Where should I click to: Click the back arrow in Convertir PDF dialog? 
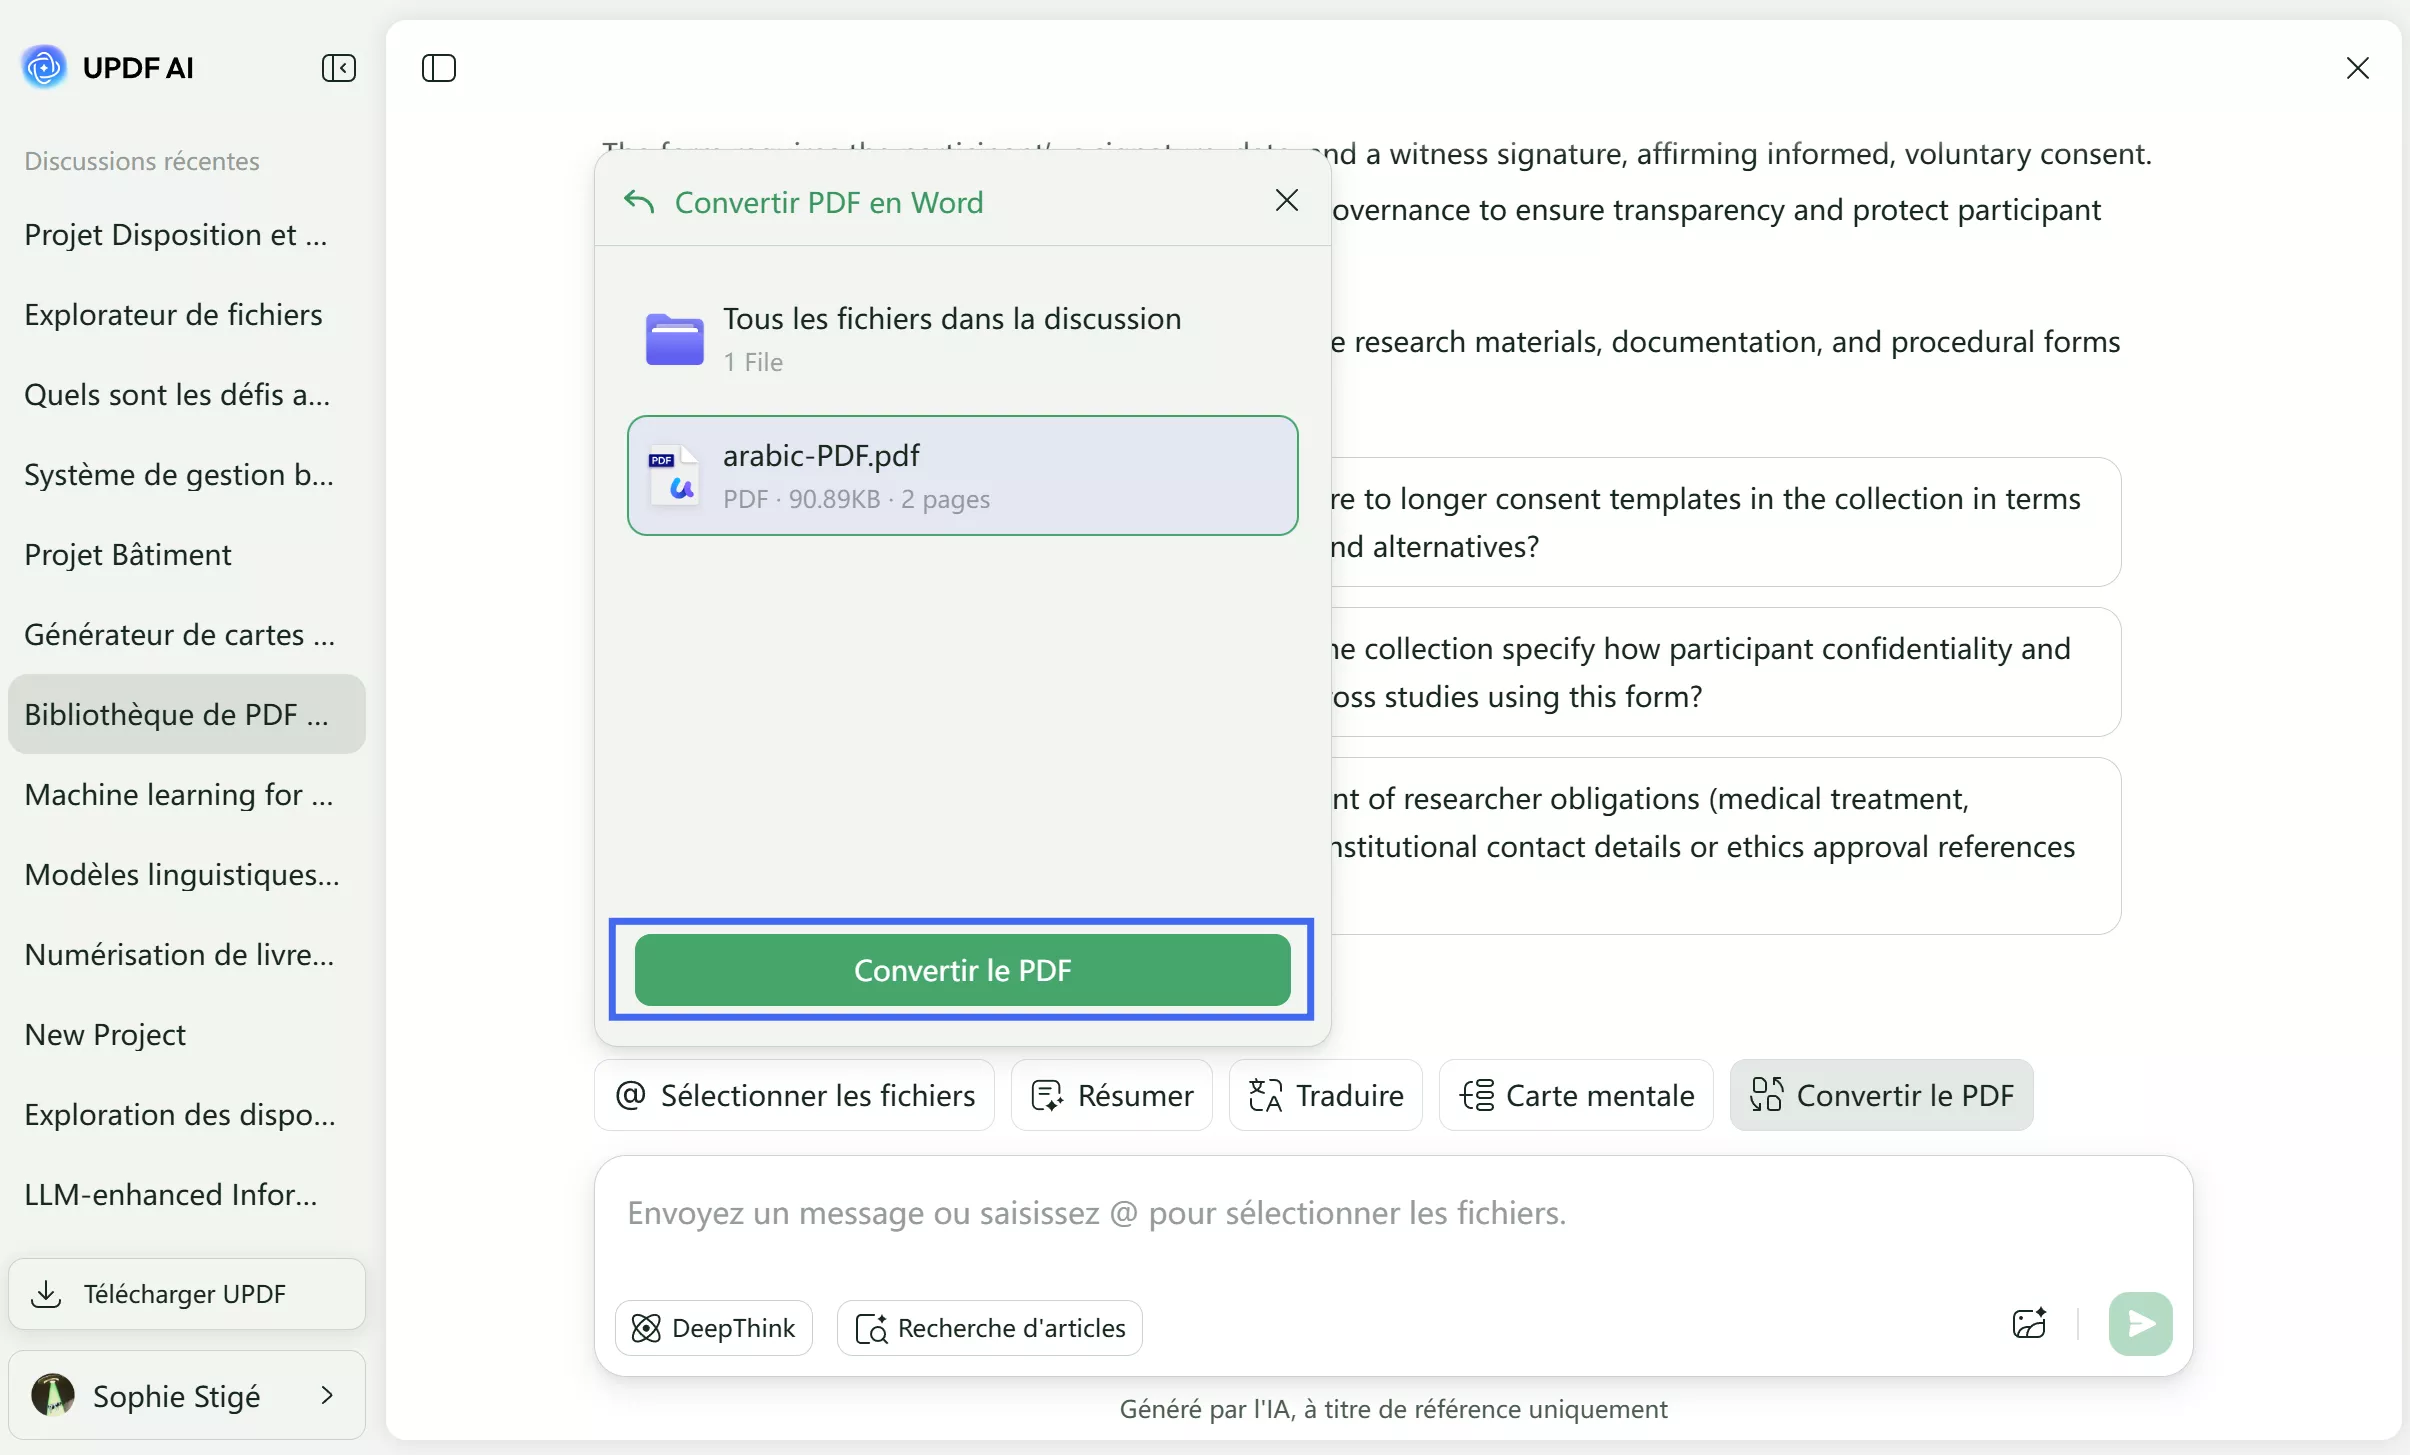point(639,202)
